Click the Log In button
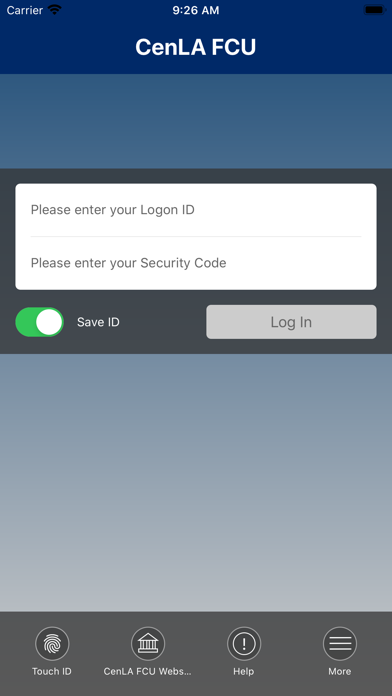This screenshot has width=392, height=696. tap(291, 322)
